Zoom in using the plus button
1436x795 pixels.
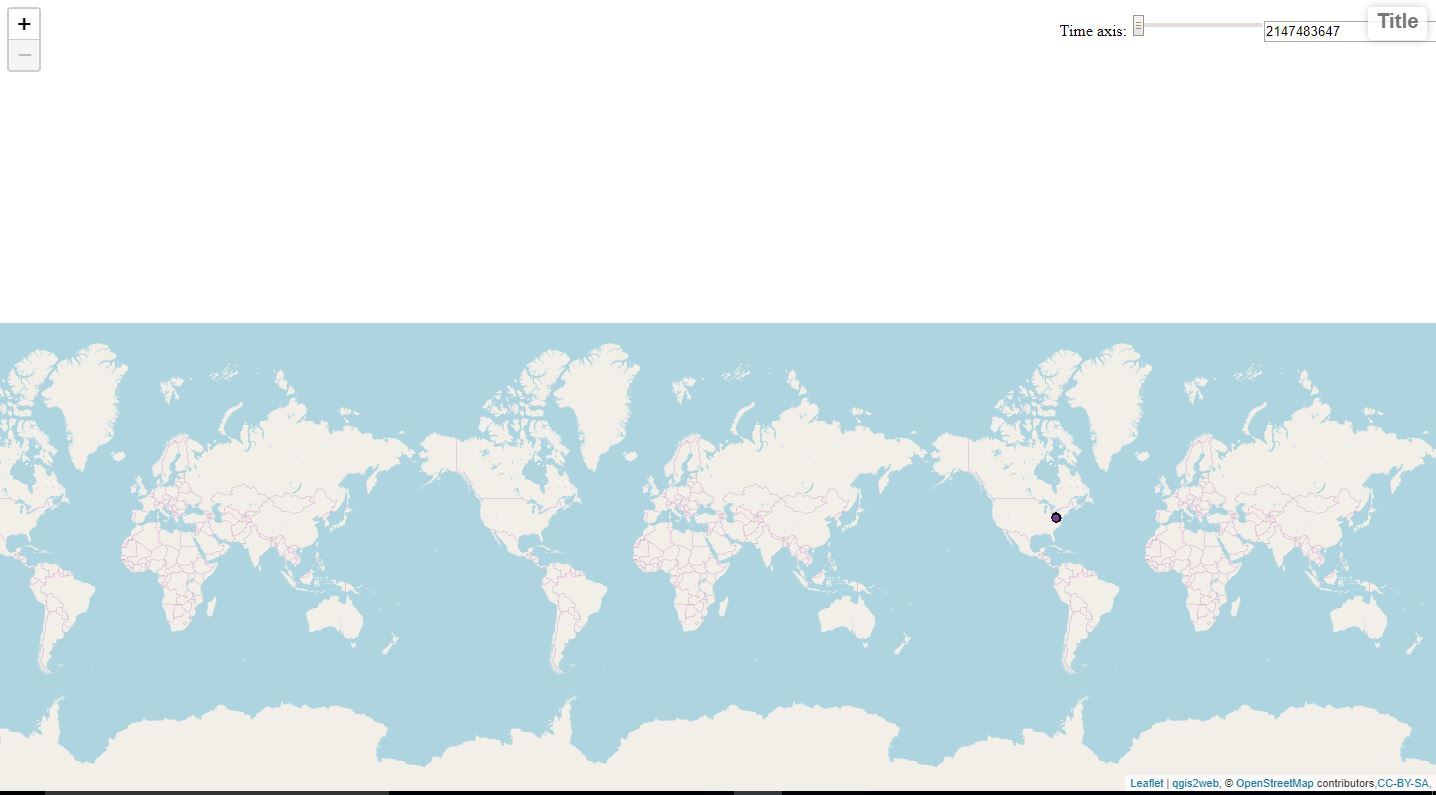(23, 23)
